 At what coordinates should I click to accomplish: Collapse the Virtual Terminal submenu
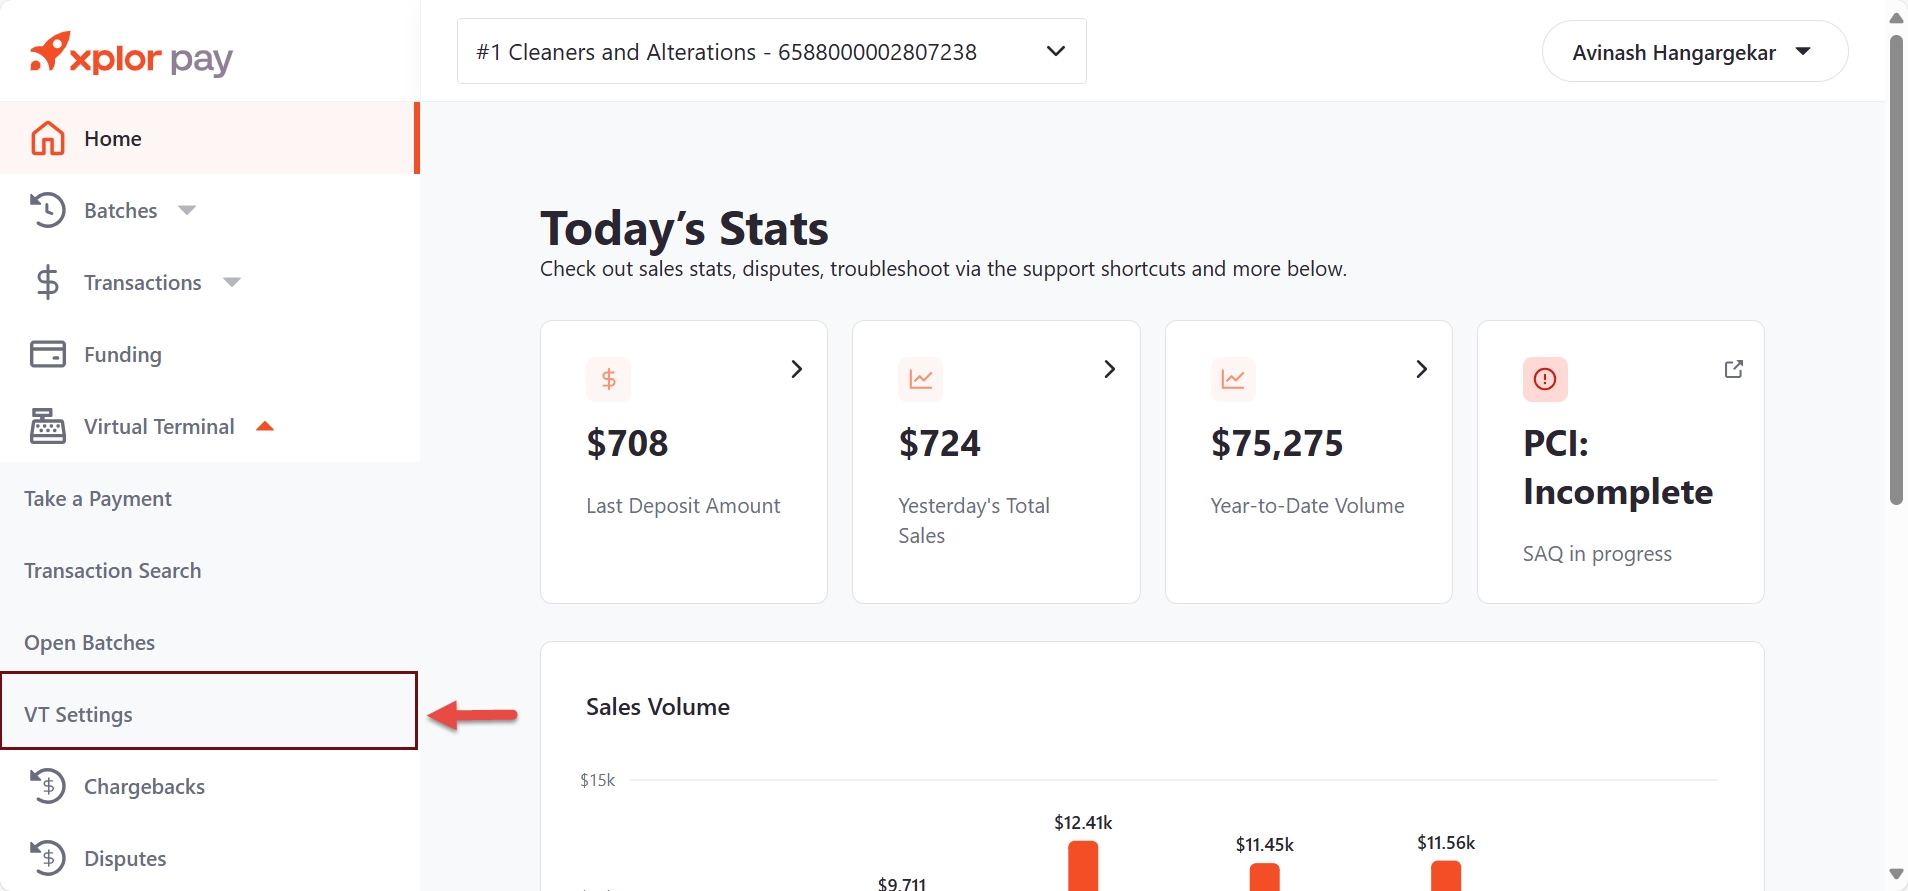[x=265, y=426]
